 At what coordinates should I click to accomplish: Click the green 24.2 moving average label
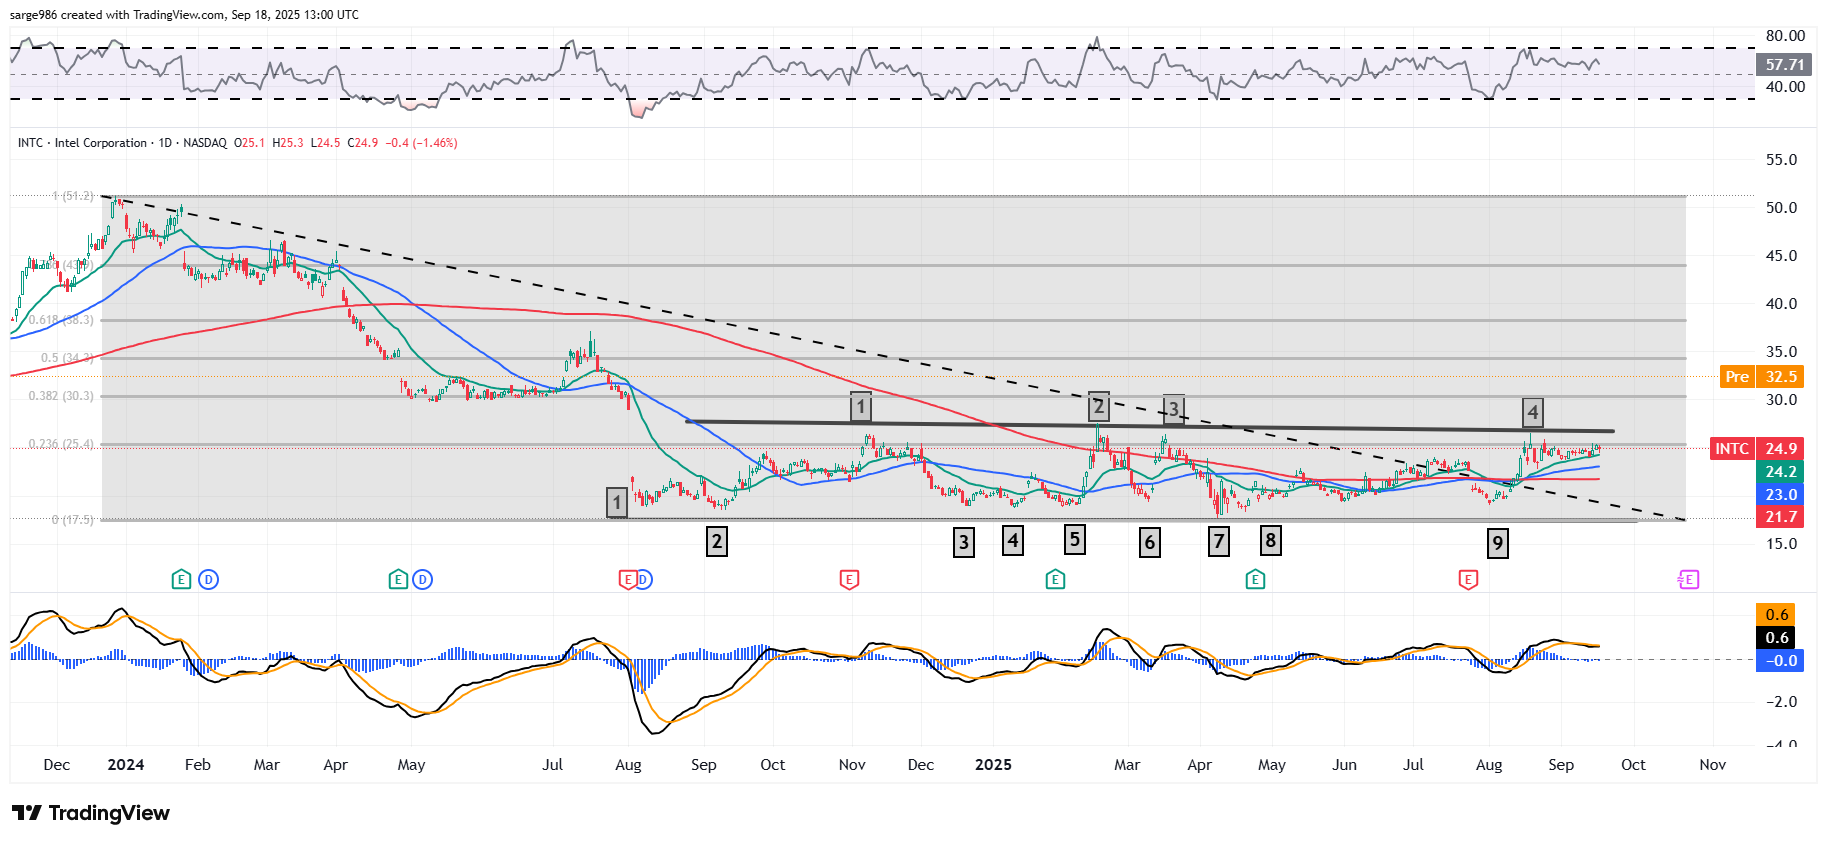(x=1780, y=472)
